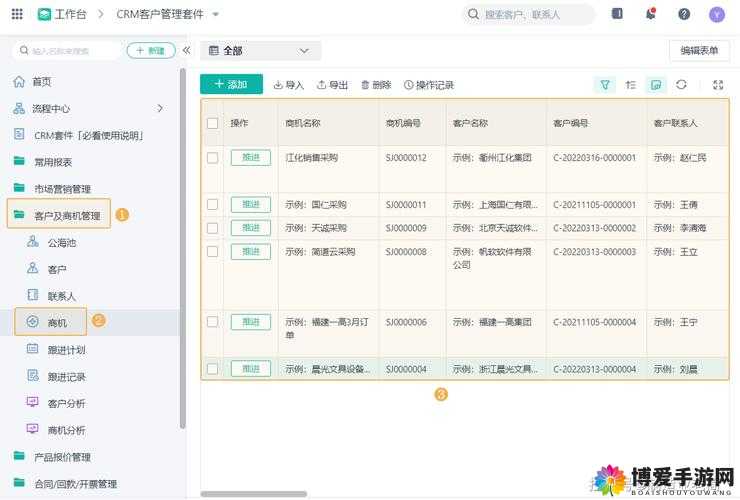Check the row SJ0000004 checkbox

[x=212, y=368]
